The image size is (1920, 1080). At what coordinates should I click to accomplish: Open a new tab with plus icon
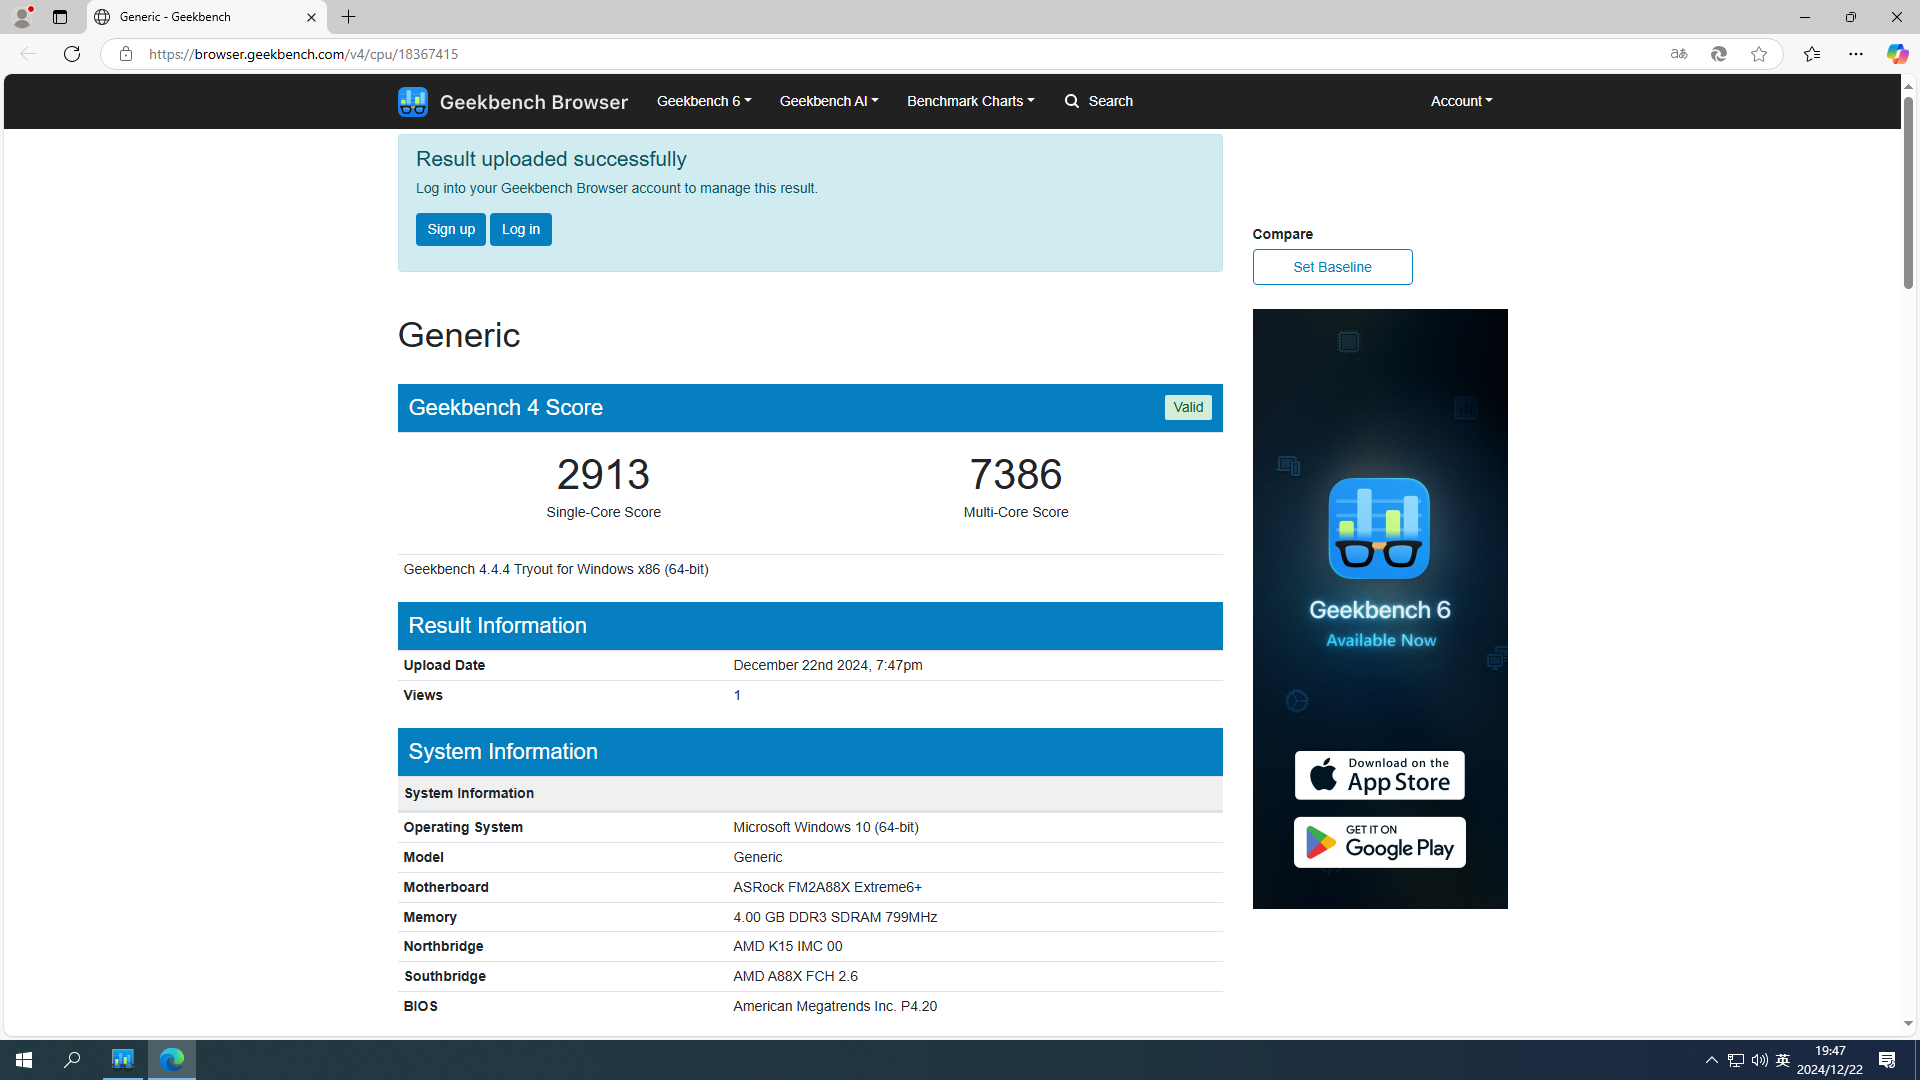[349, 17]
